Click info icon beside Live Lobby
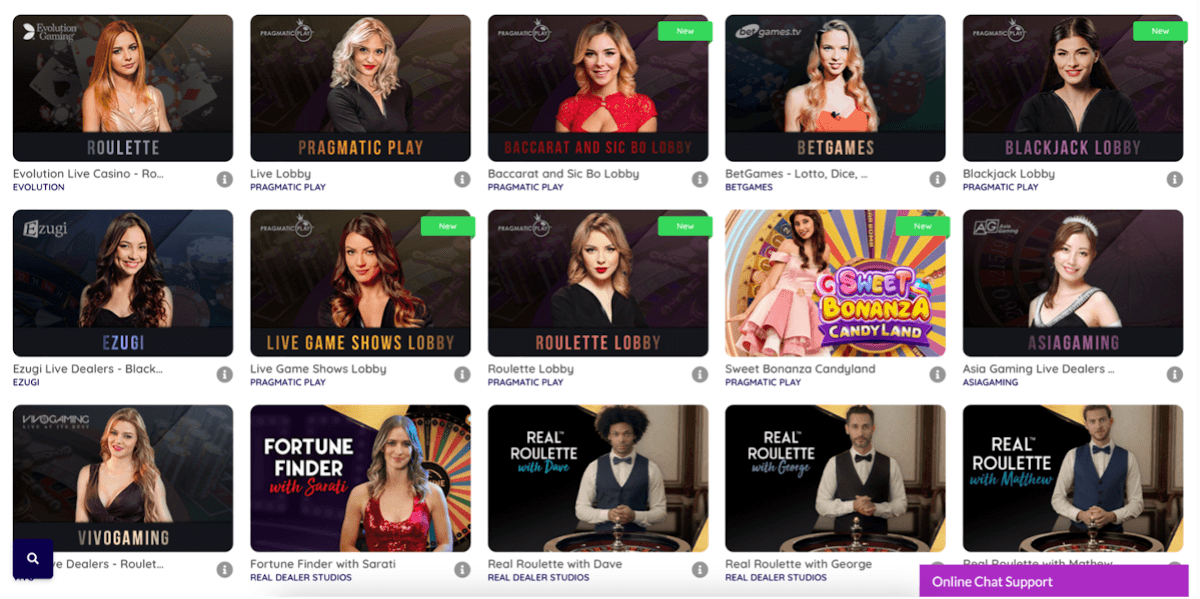Image resolution: width=1200 pixels, height=599 pixels. coord(462,179)
